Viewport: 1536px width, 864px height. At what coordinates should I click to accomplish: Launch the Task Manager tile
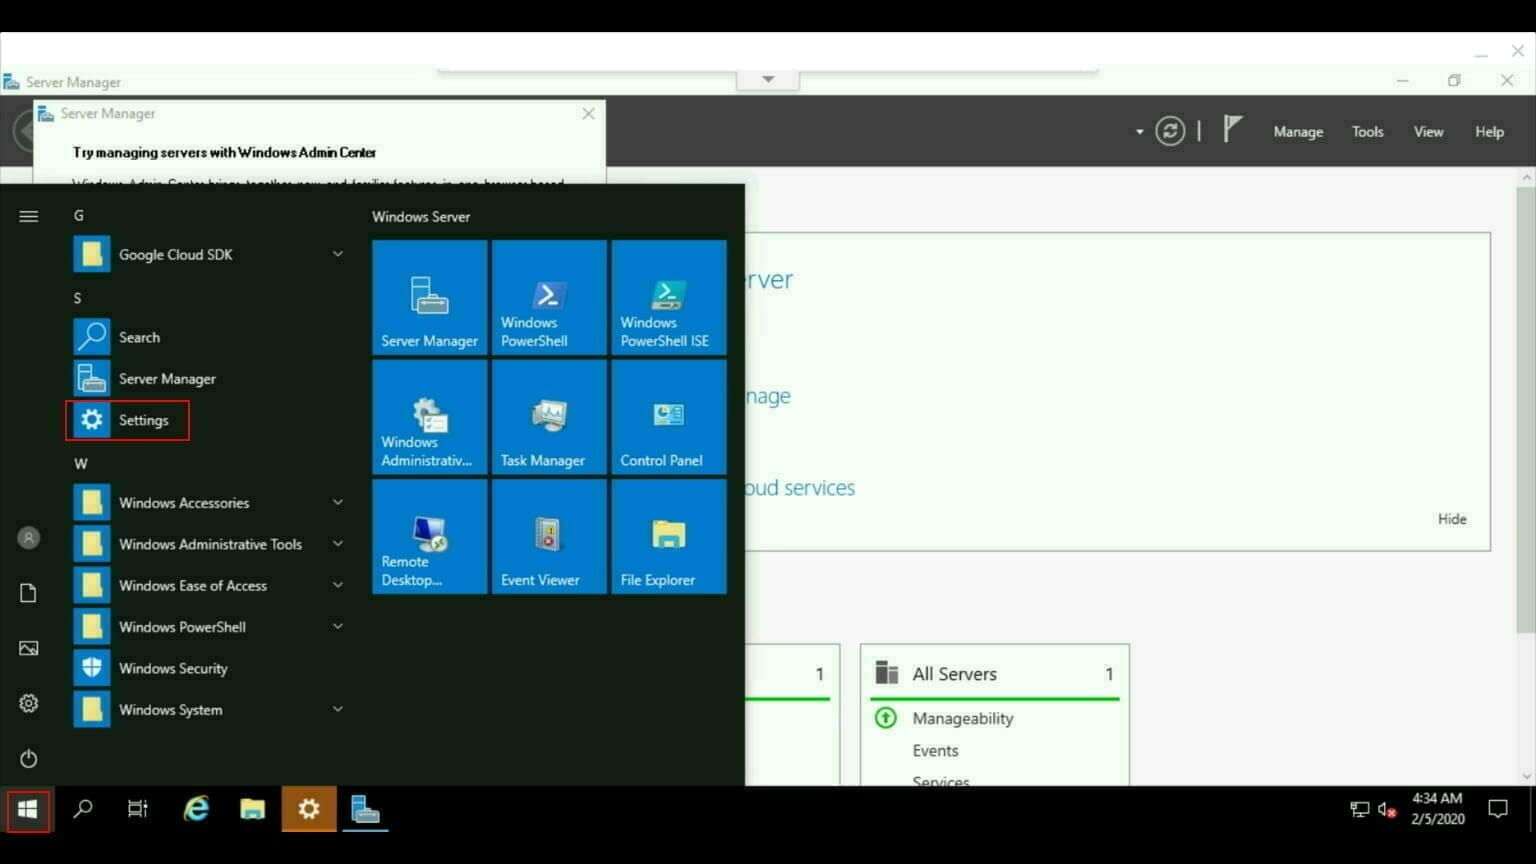click(x=549, y=417)
